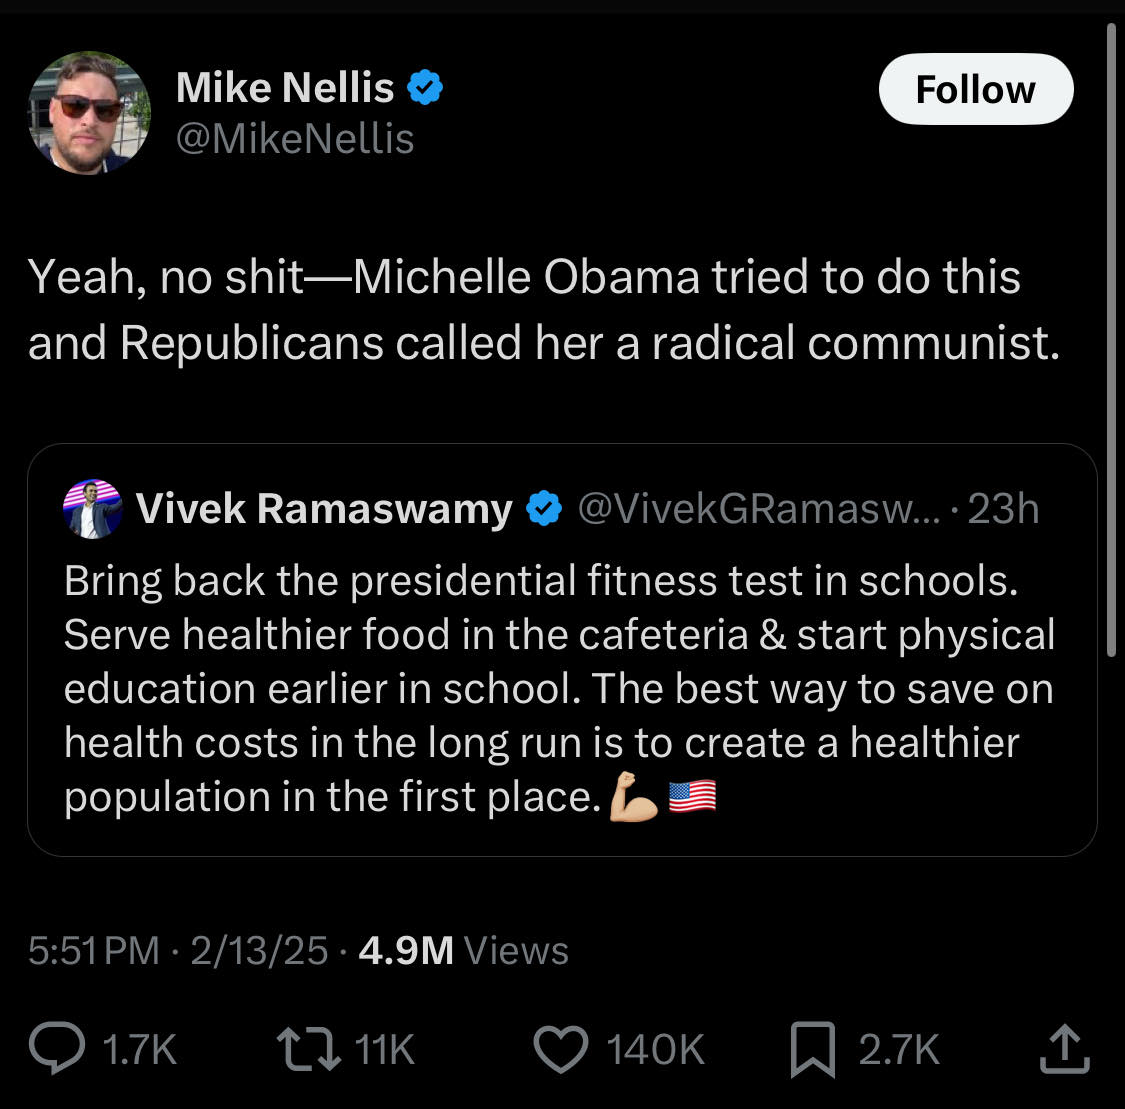Viewport: 1125px width, 1109px height.
Task: Open @MikeNellis profile via handle
Action: pos(295,140)
